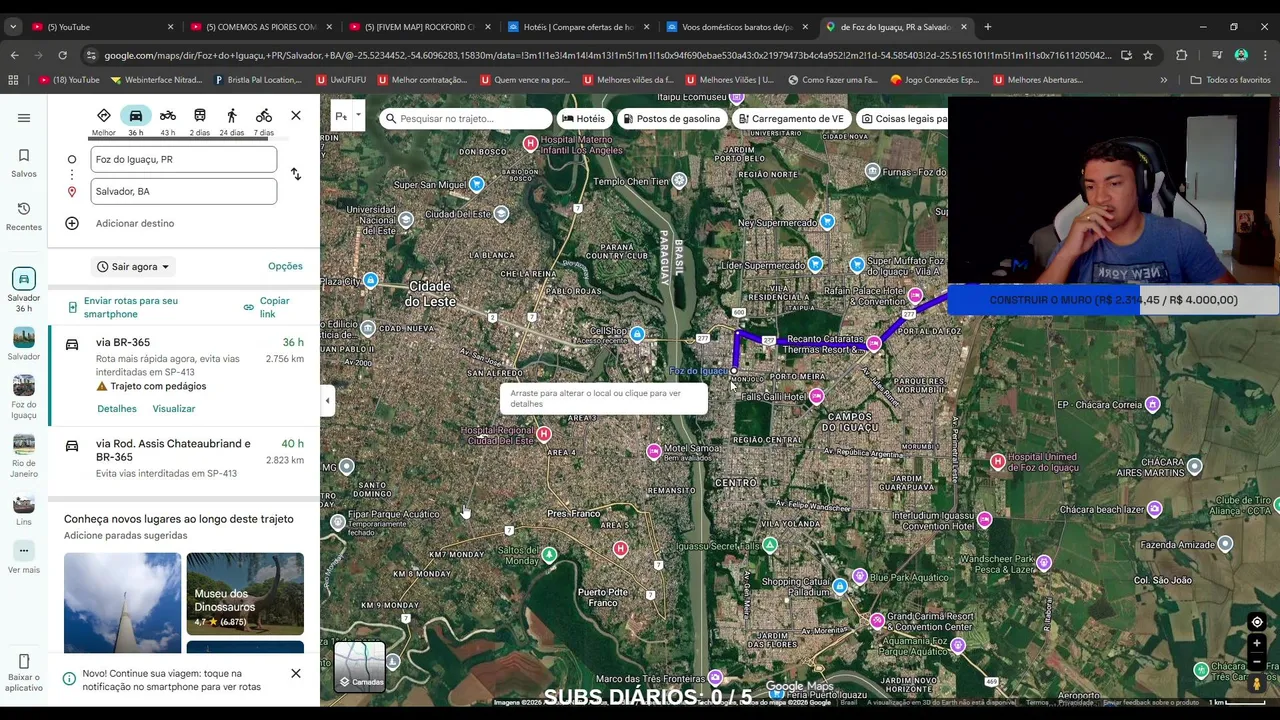The width and height of the screenshot is (1280, 720).
Task: Zoom out on the map
Action: (1257, 662)
